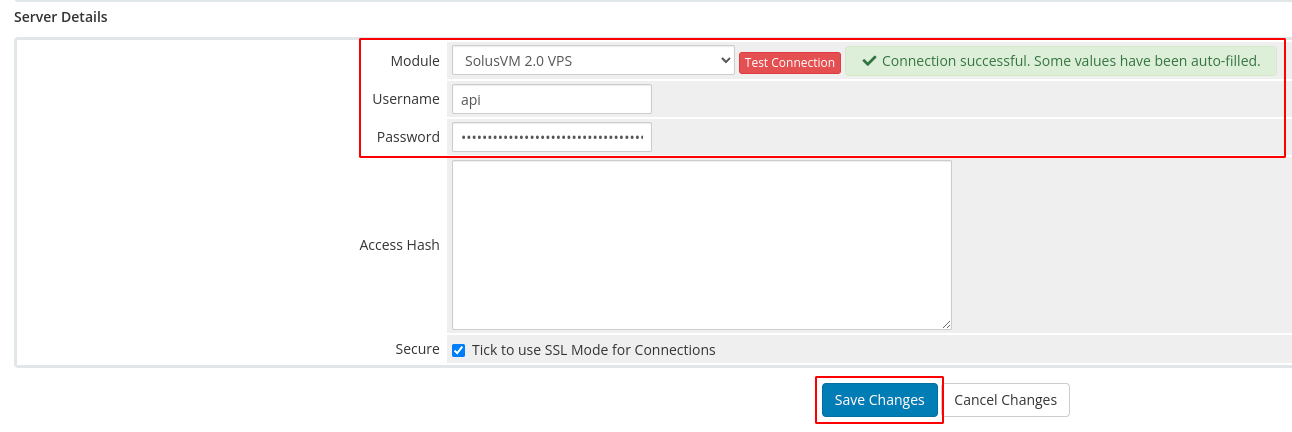The width and height of the screenshot is (1292, 432).
Task: Click the Username field label
Action: point(405,99)
